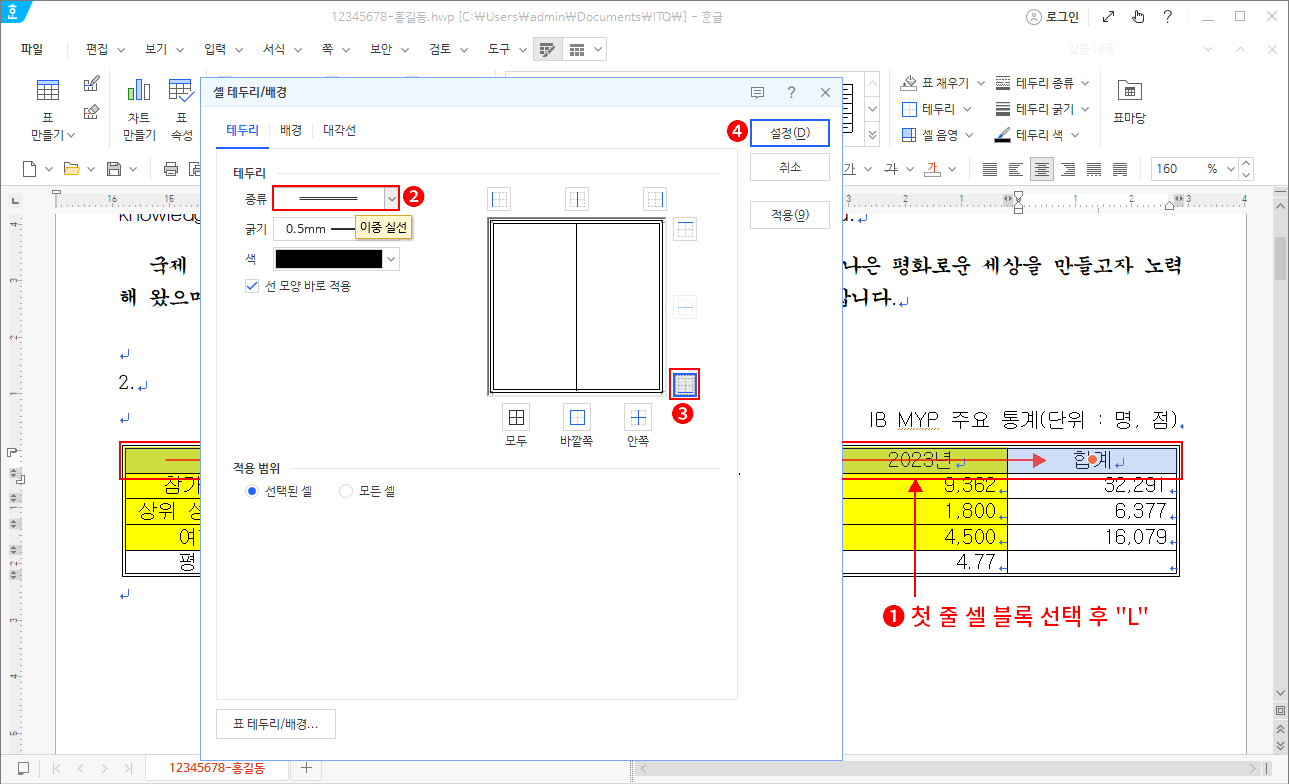Screen dimensions: 1289x784
Task: Toggle the 선 모양 바로 적용 checkbox
Action: (252, 286)
